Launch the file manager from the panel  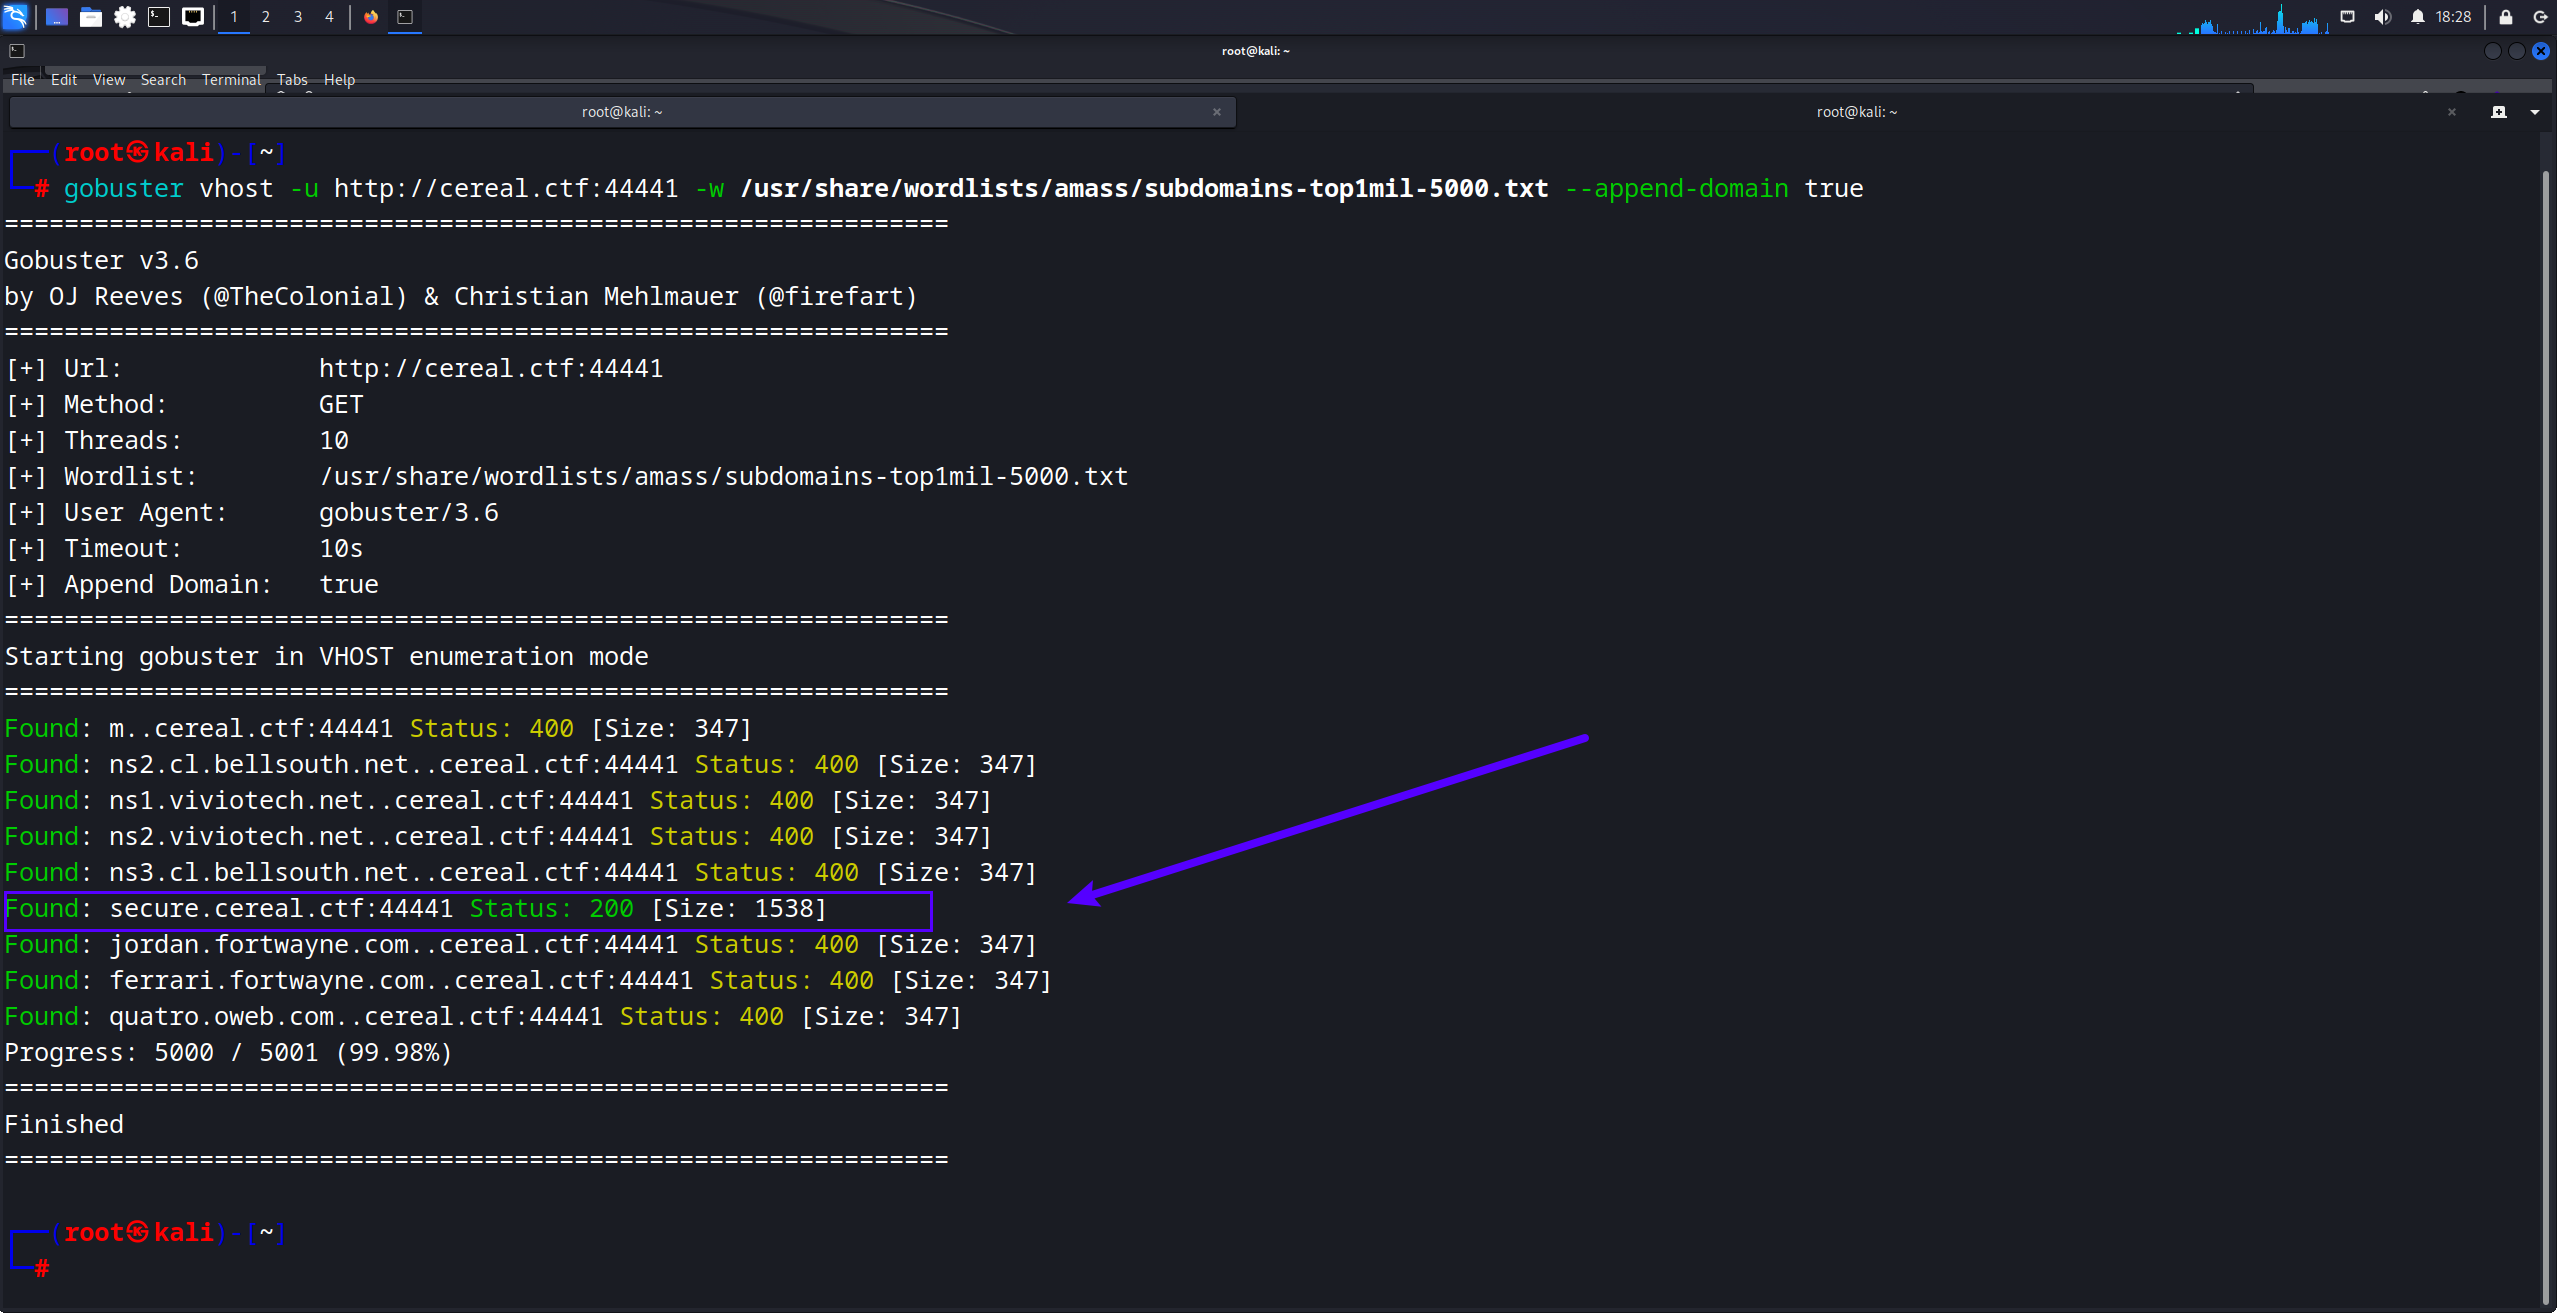(x=91, y=17)
